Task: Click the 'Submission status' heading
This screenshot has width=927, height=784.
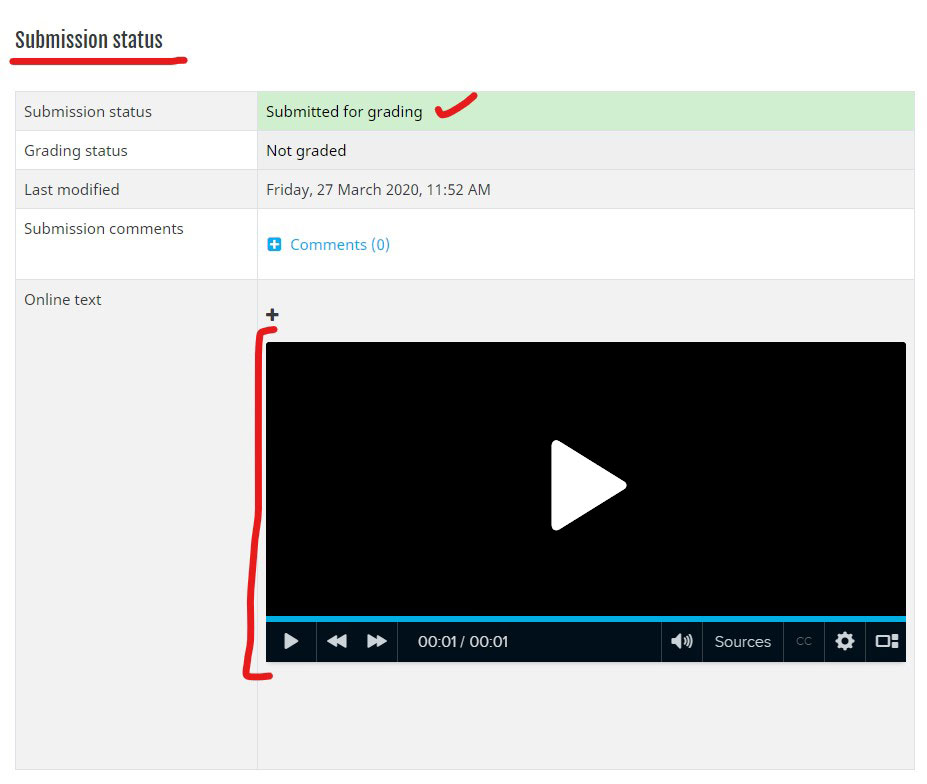Action: pos(89,40)
